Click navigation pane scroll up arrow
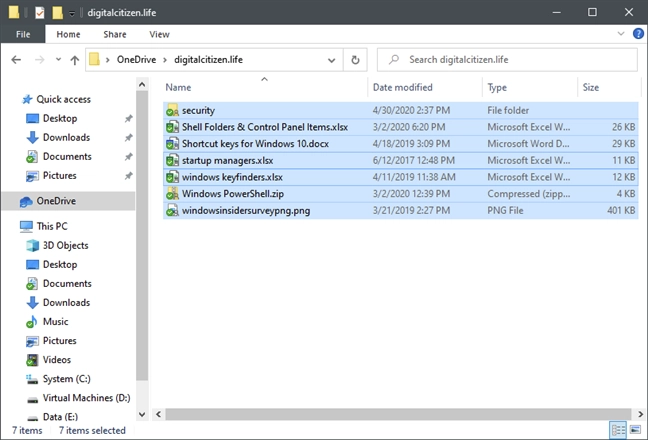 tap(142, 85)
